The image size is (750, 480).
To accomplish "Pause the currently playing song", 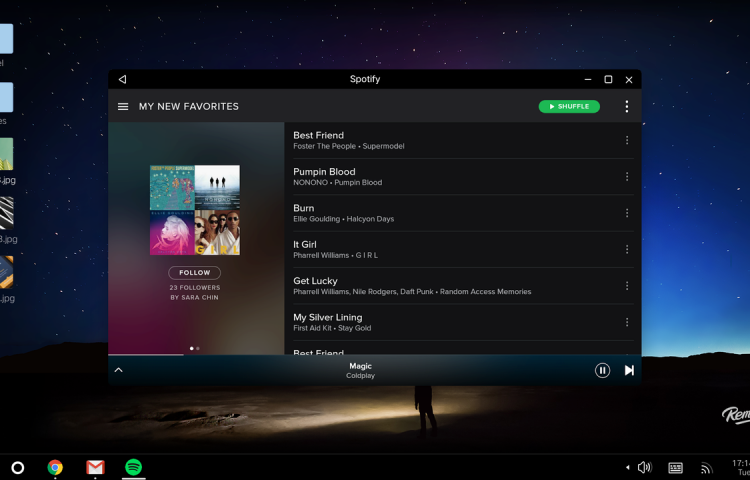I will [x=602, y=370].
